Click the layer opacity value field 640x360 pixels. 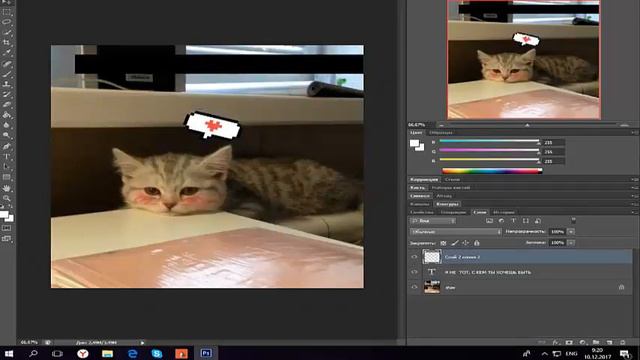coord(557,232)
